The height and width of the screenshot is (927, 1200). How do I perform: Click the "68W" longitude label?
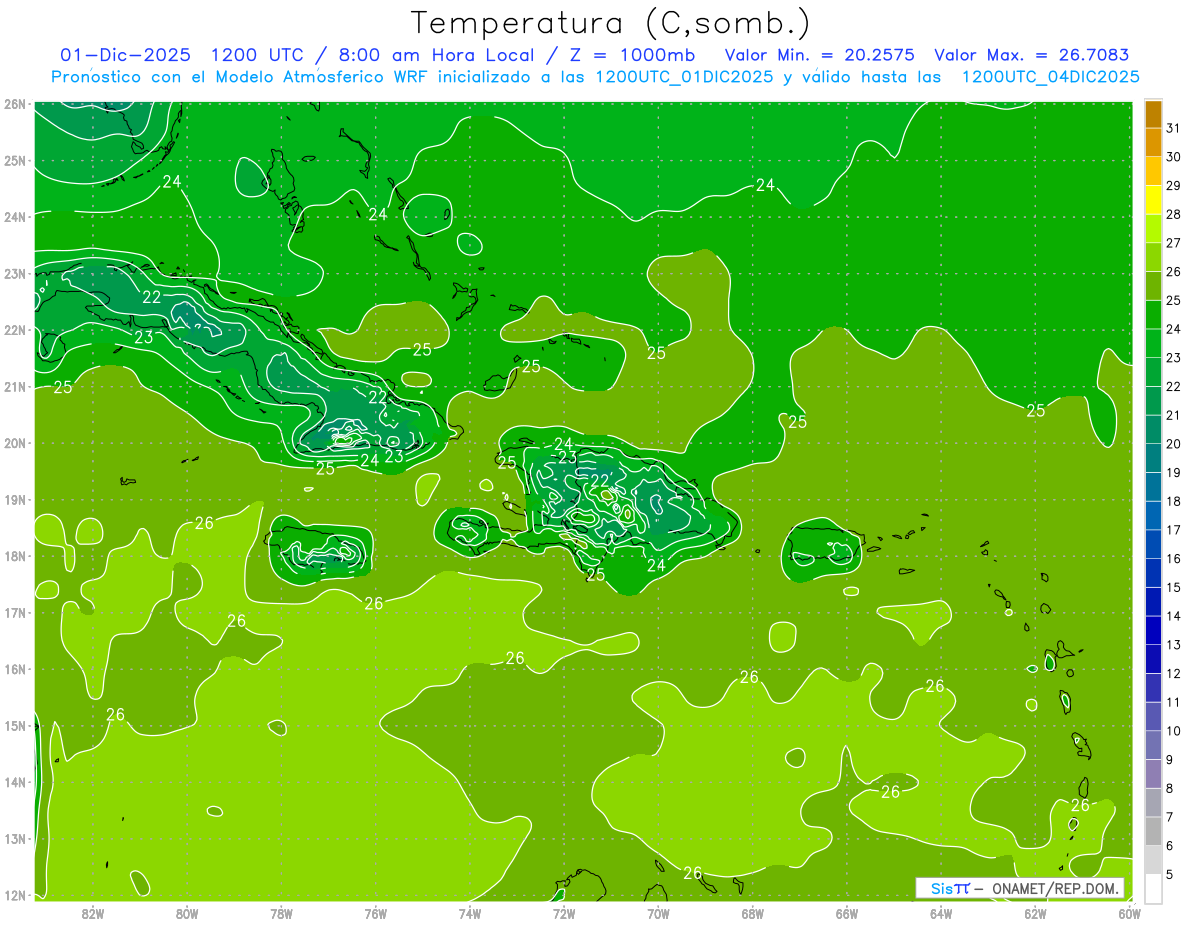pyautogui.click(x=753, y=912)
